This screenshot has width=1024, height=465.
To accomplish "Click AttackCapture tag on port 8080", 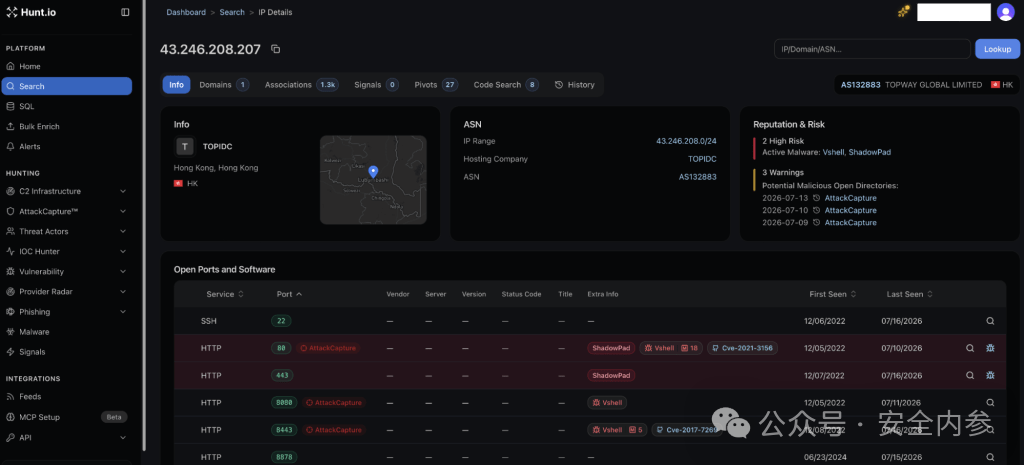I will (x=334, y=403).
